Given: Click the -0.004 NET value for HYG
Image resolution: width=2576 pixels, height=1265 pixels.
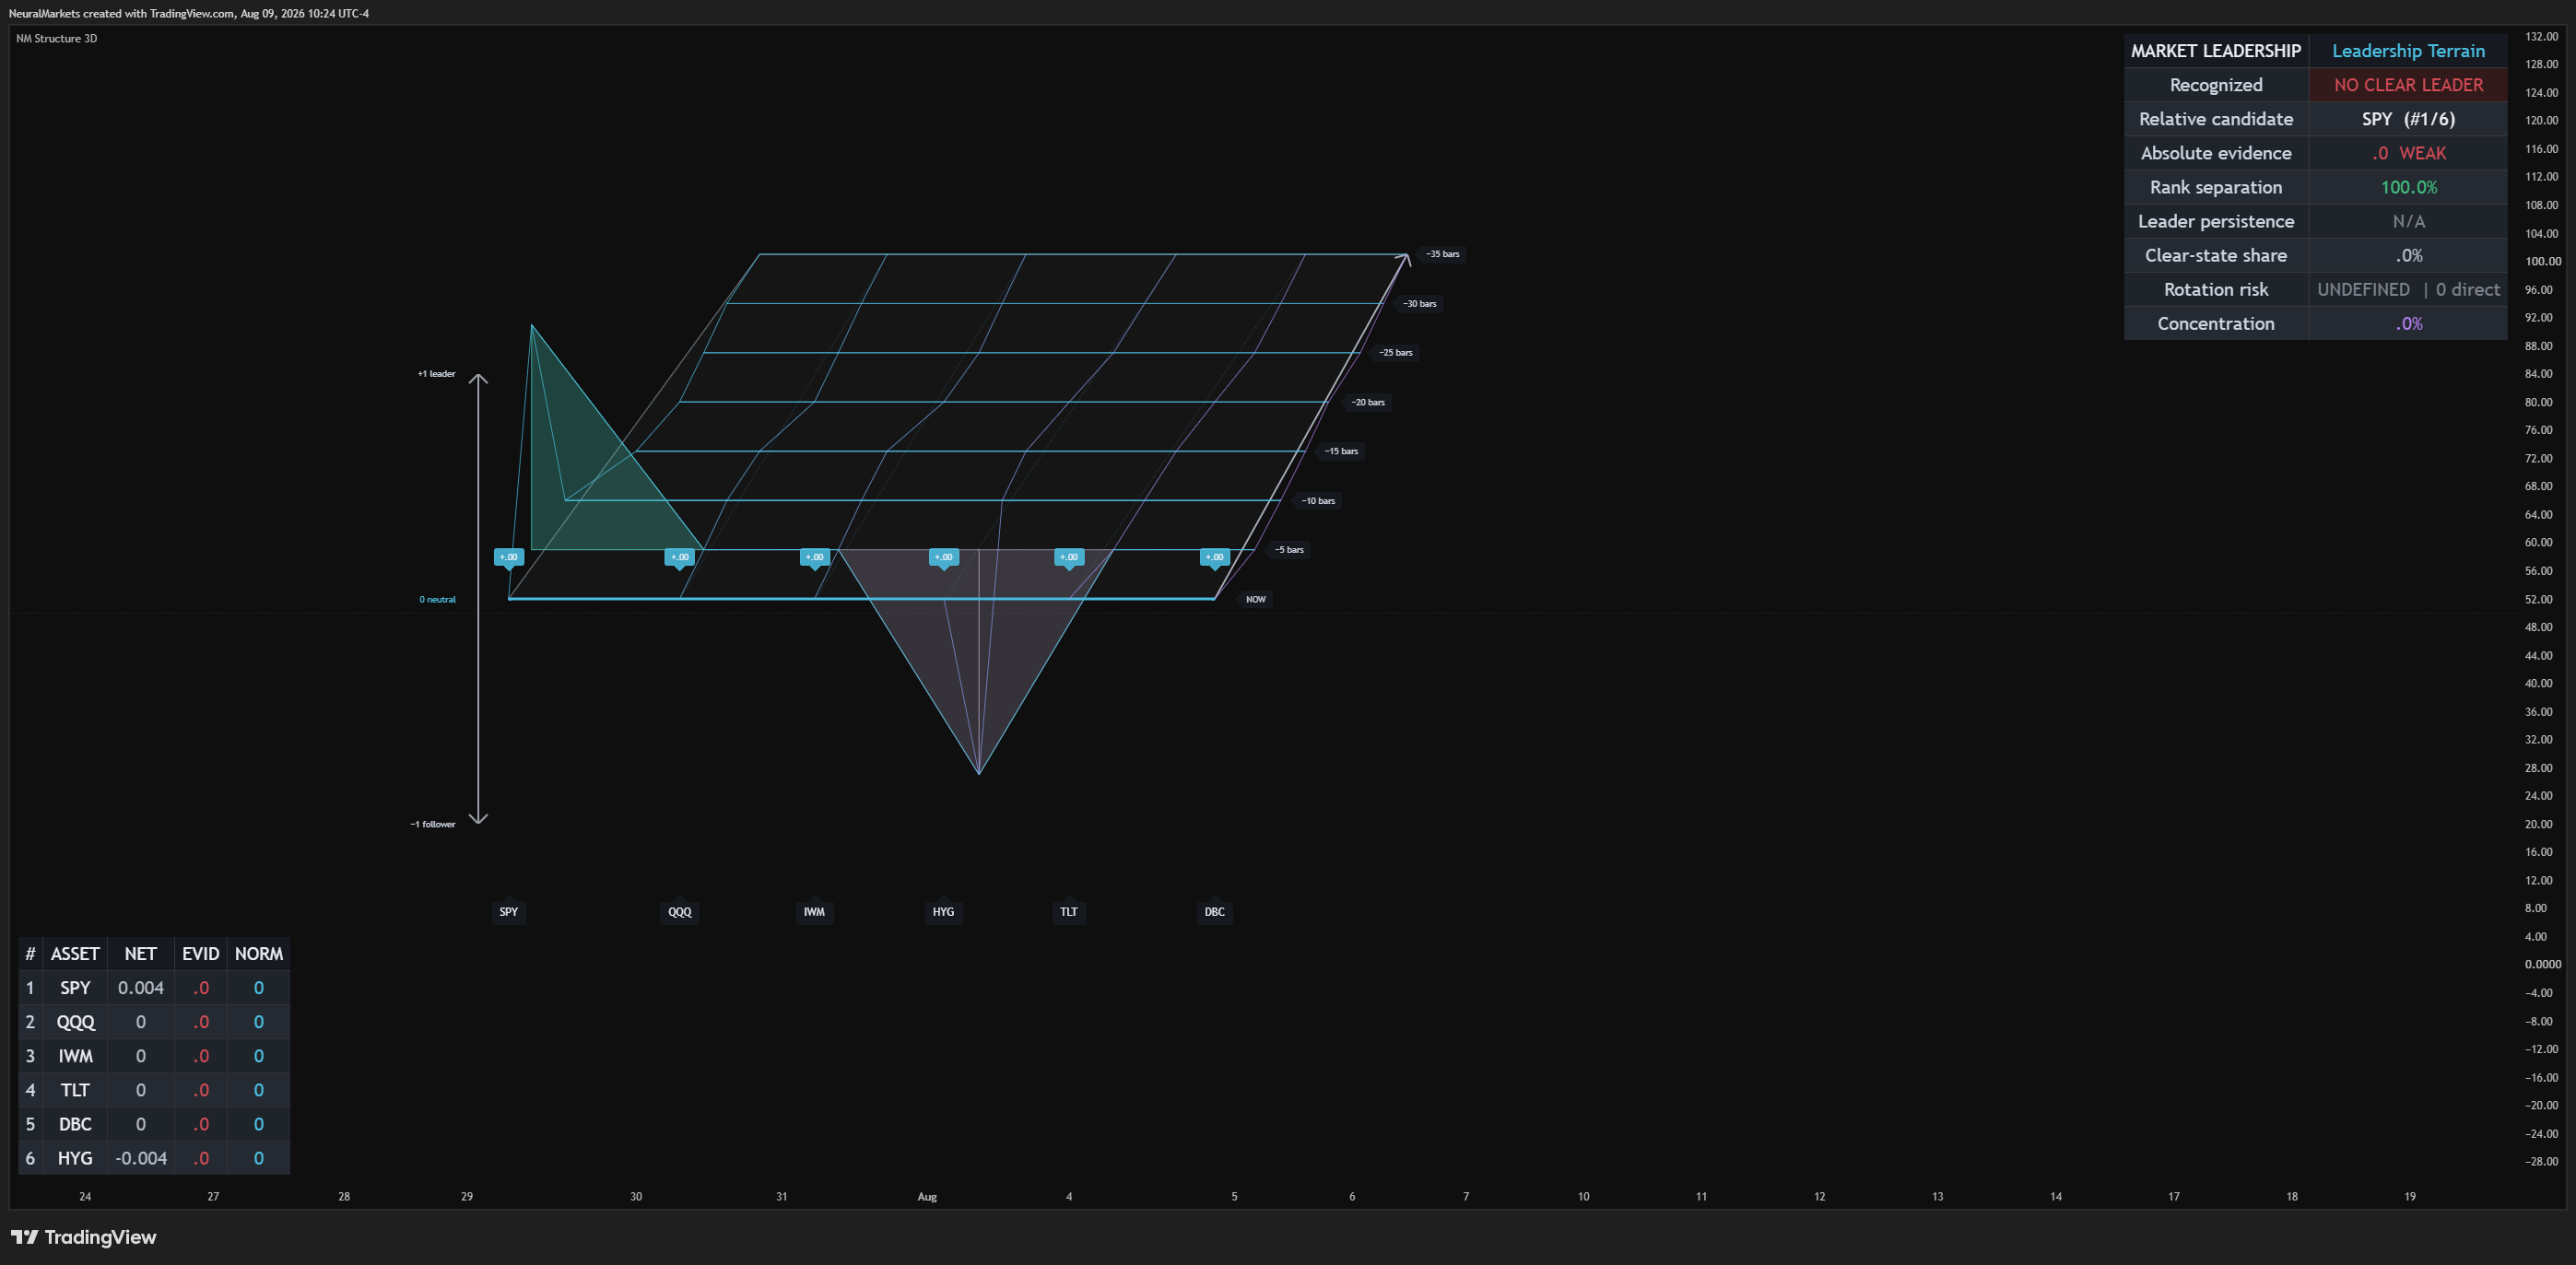Looking at the screenshot, I should [x=140, y=1158].
